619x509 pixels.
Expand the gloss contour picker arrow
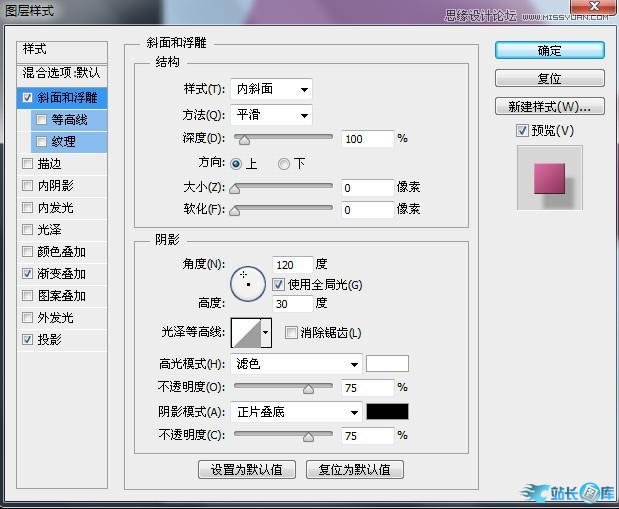[x=266, y=333]
